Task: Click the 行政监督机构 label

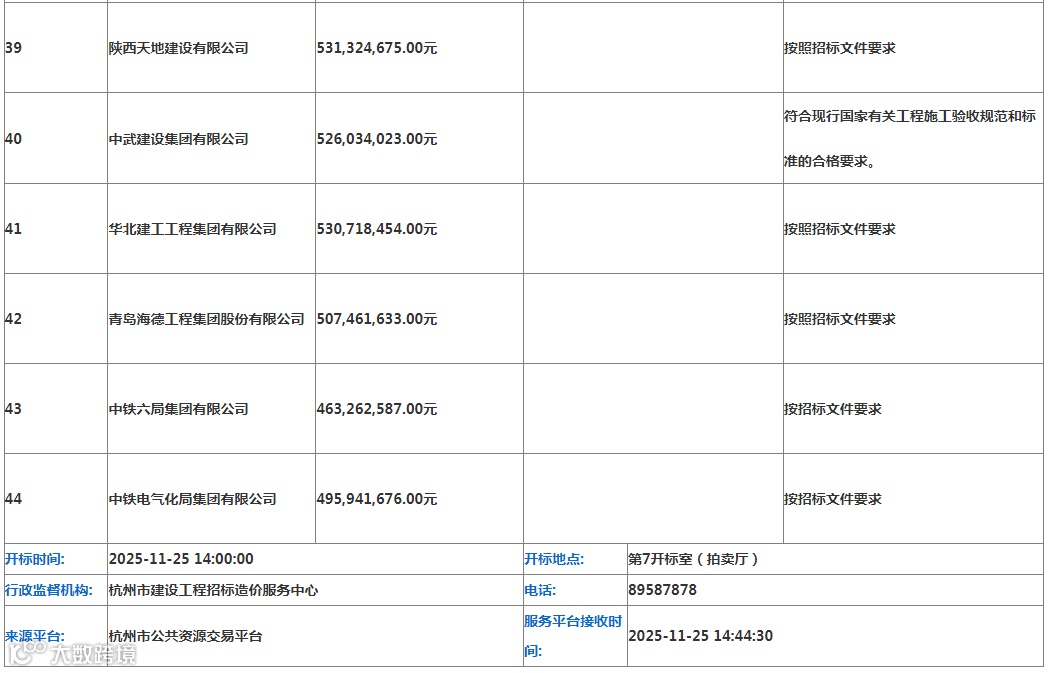Action: point(49,591)
